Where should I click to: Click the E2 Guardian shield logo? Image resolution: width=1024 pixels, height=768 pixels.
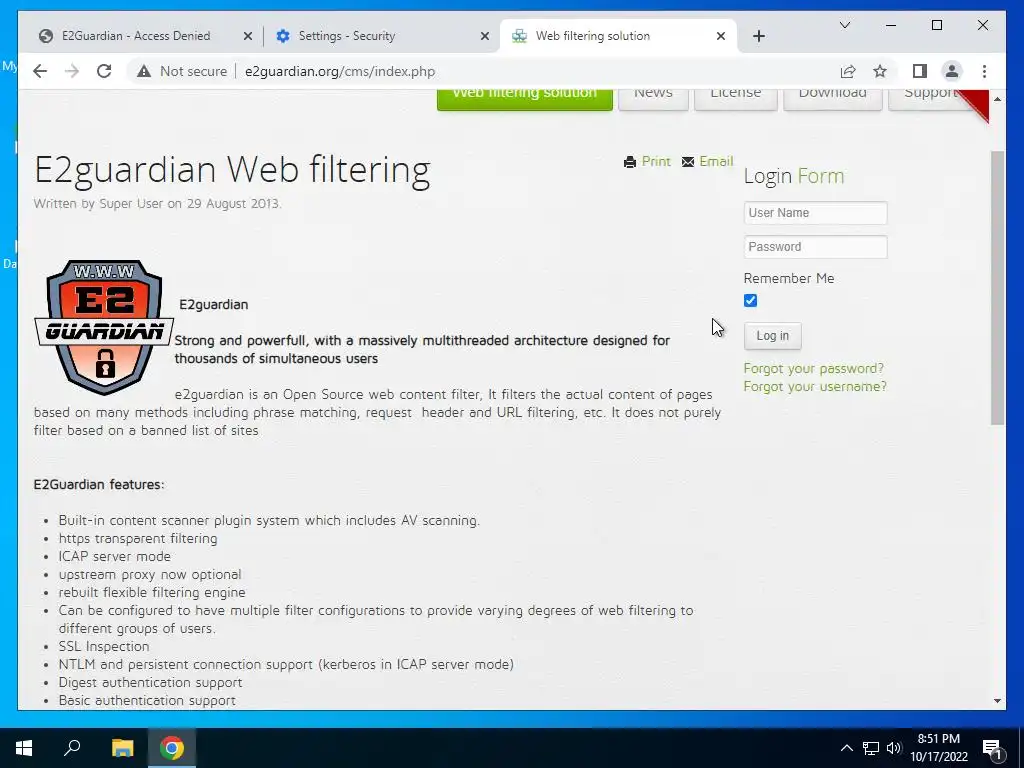(x=104, y=327)
